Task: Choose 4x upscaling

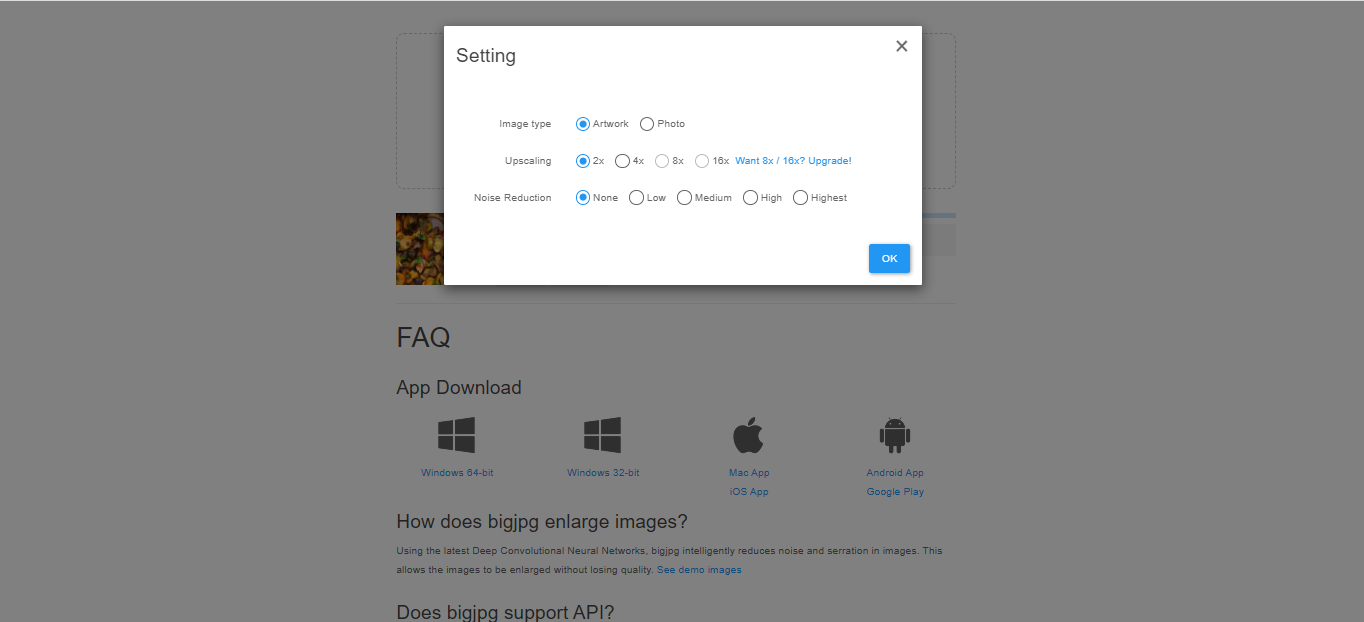Action: (x=622, y=161)
